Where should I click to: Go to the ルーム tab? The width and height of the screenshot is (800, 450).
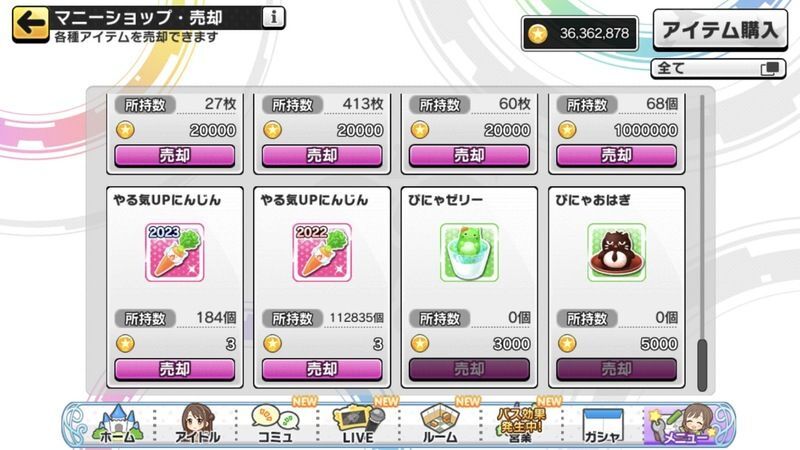[440, 424]
